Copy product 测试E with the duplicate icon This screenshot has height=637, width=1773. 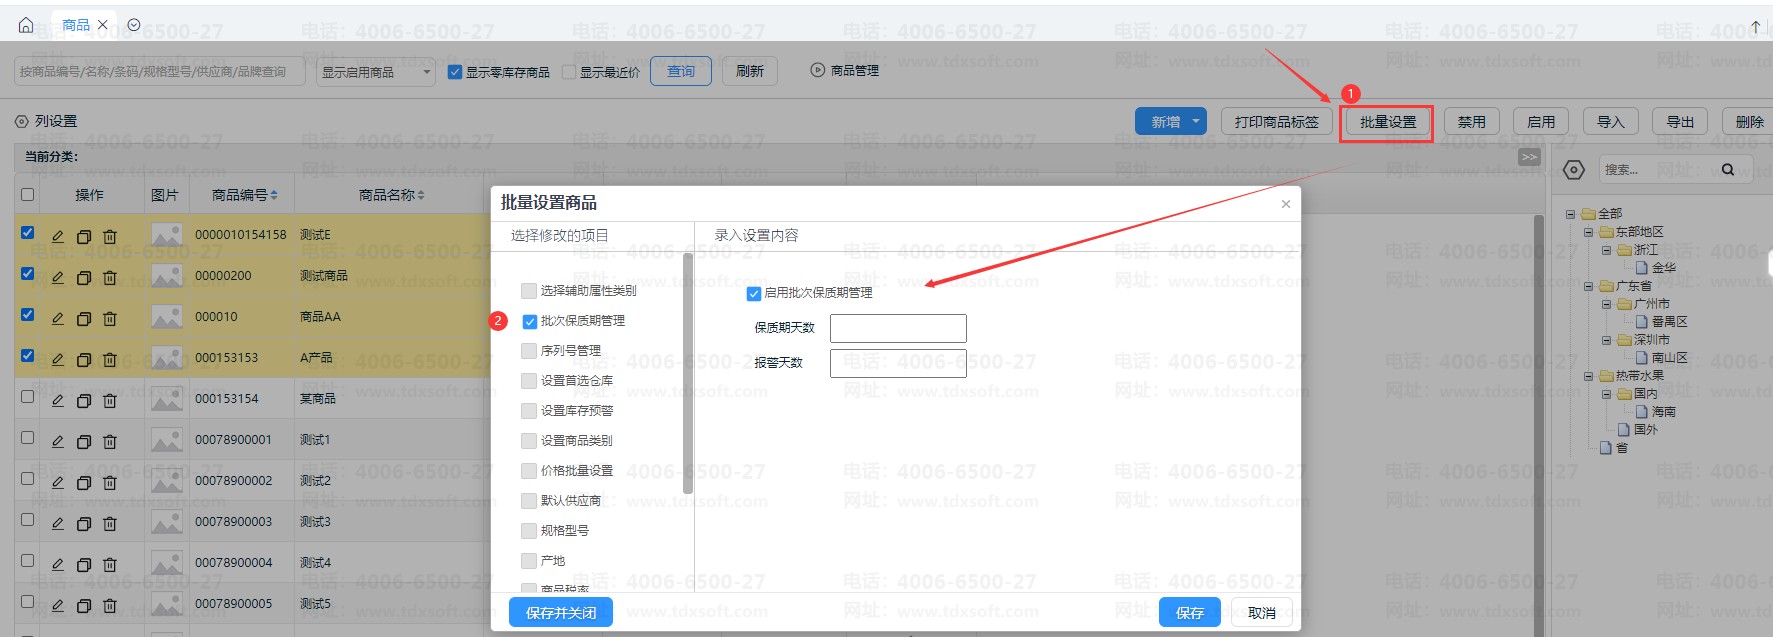(x=84, y=236)
